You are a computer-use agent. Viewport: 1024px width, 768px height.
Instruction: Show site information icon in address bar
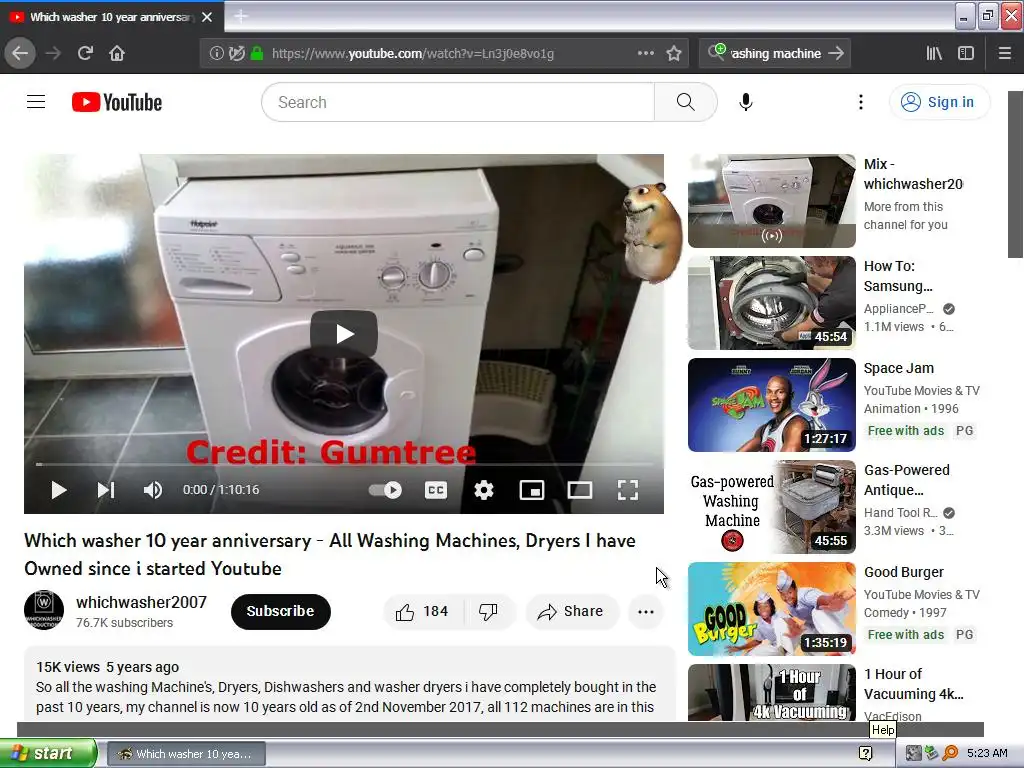click(x=216, y=54)
